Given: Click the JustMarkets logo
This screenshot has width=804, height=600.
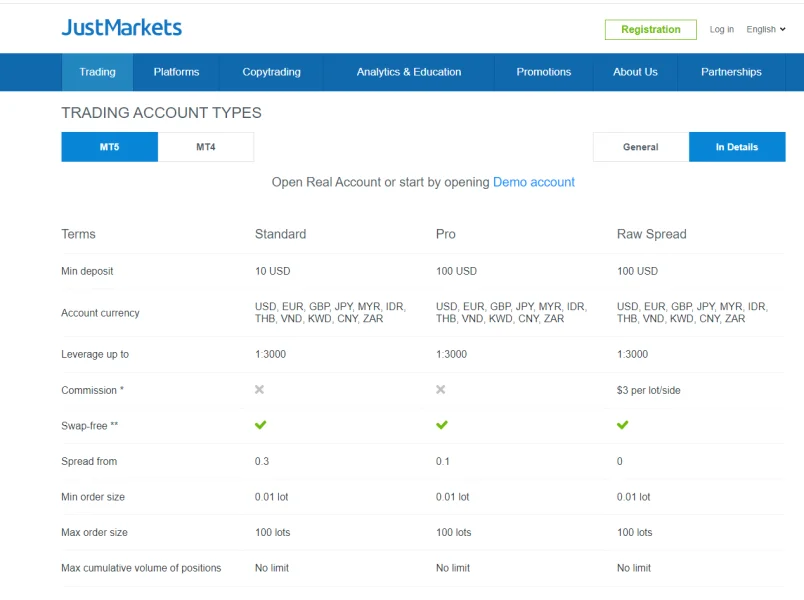Looking at the screenshot, I should pos(121,28).
